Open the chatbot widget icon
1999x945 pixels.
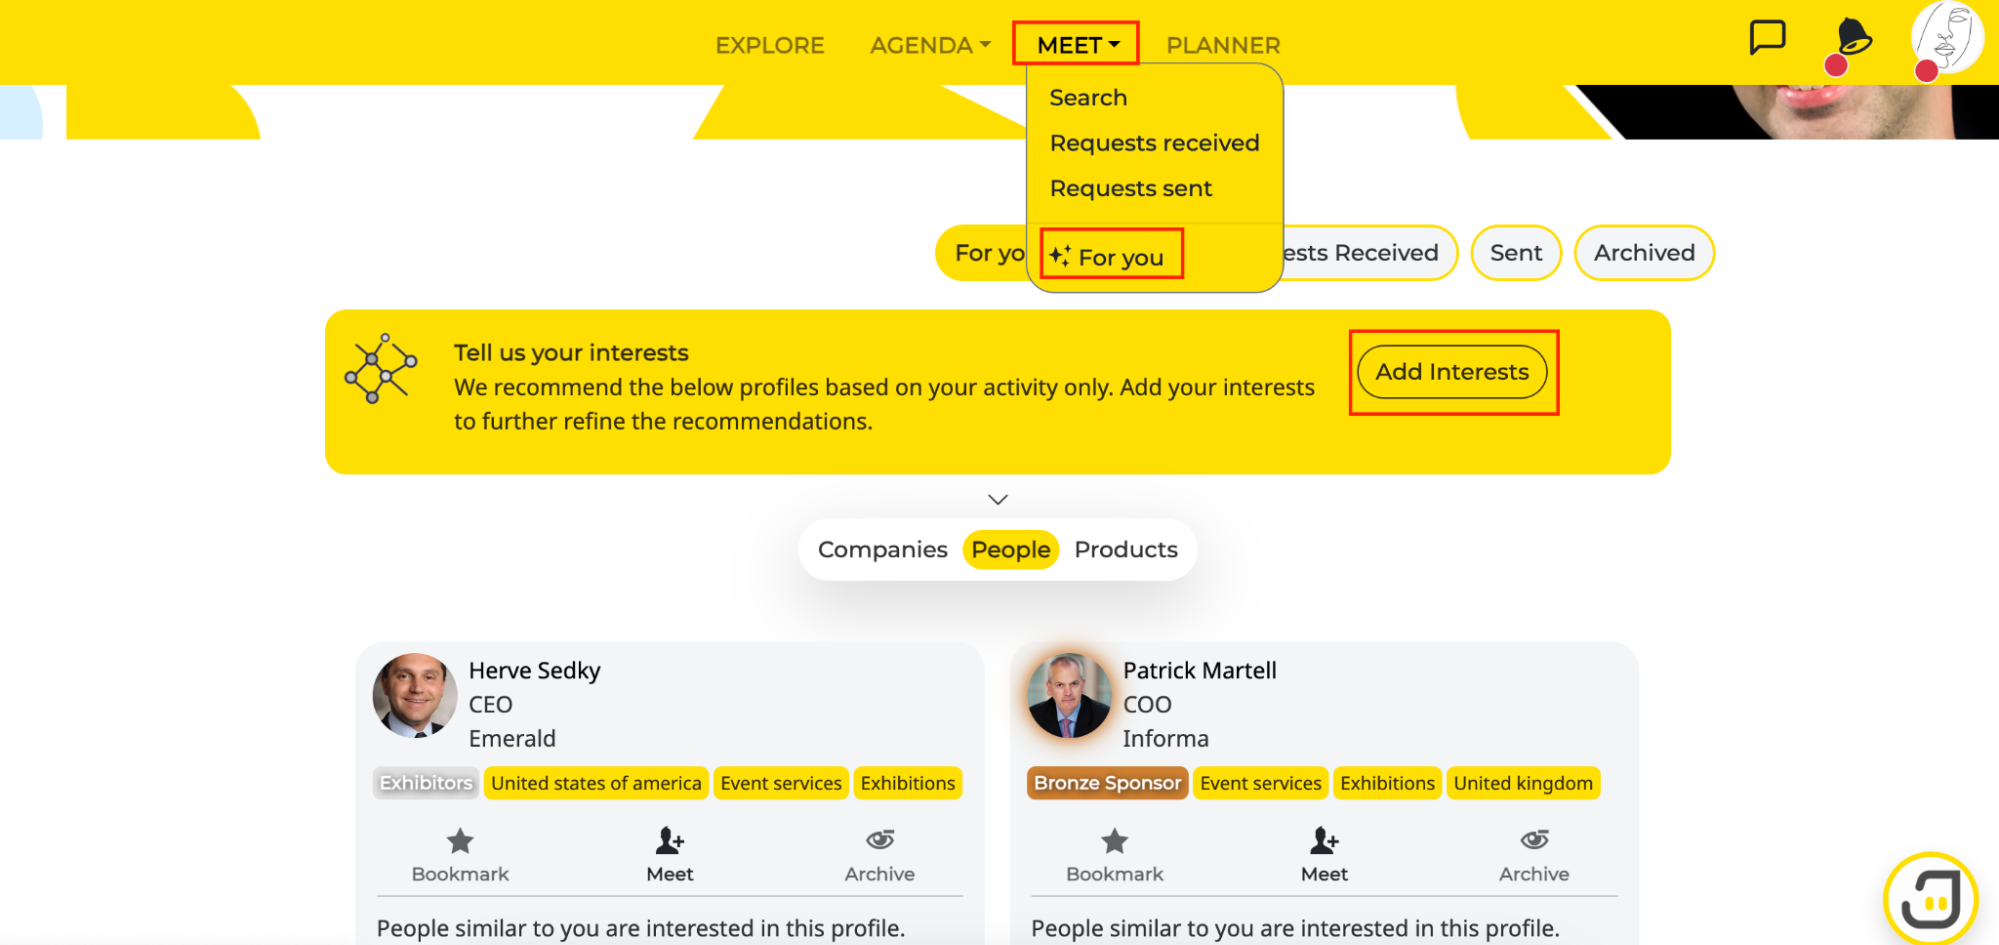tap(1930, 898)
